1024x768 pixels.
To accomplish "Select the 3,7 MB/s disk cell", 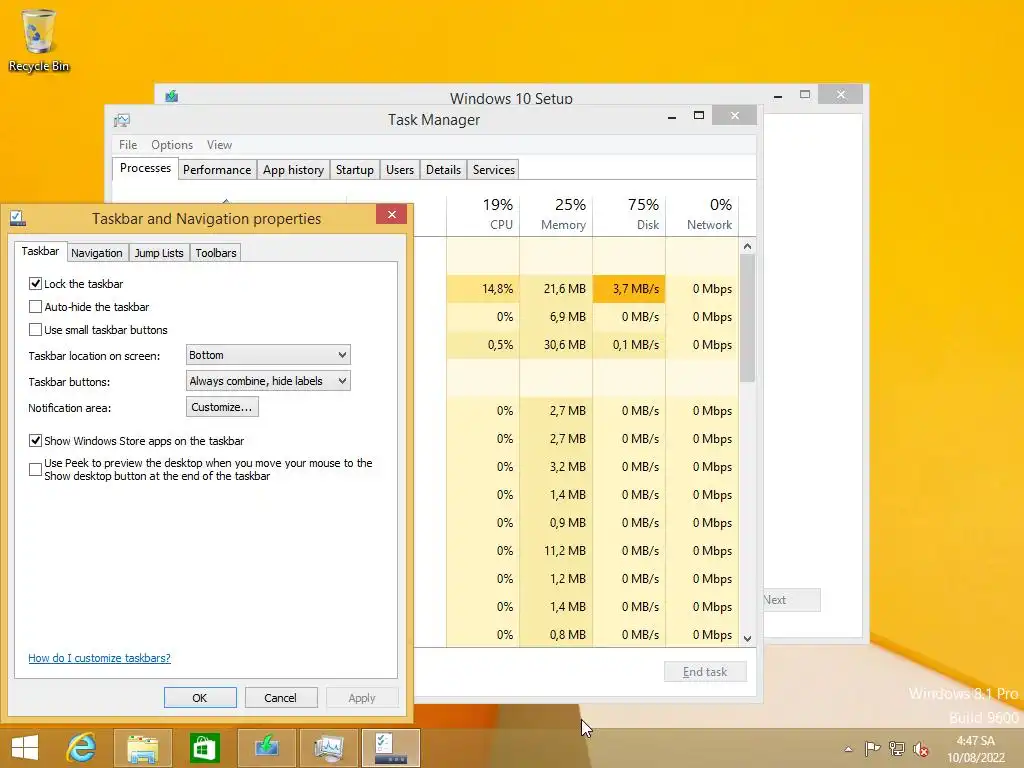I will 630,289.
